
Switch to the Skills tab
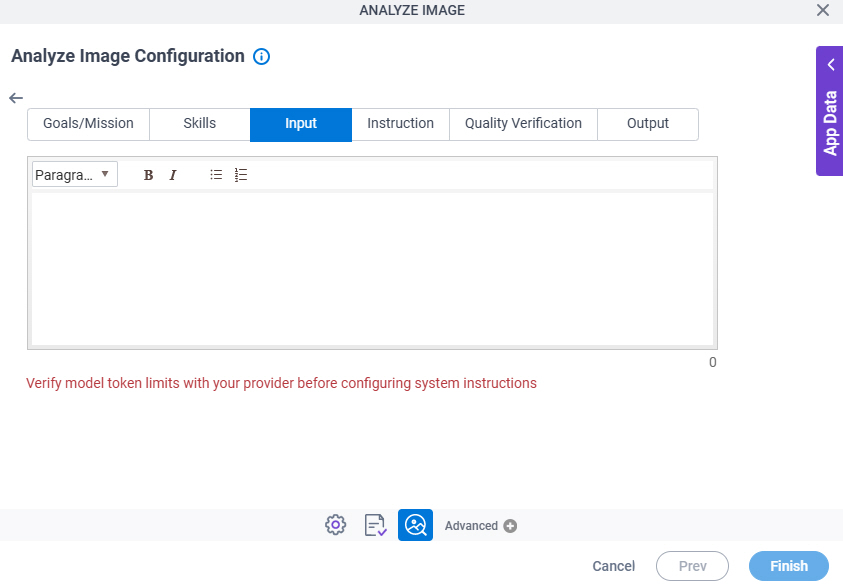199,124
